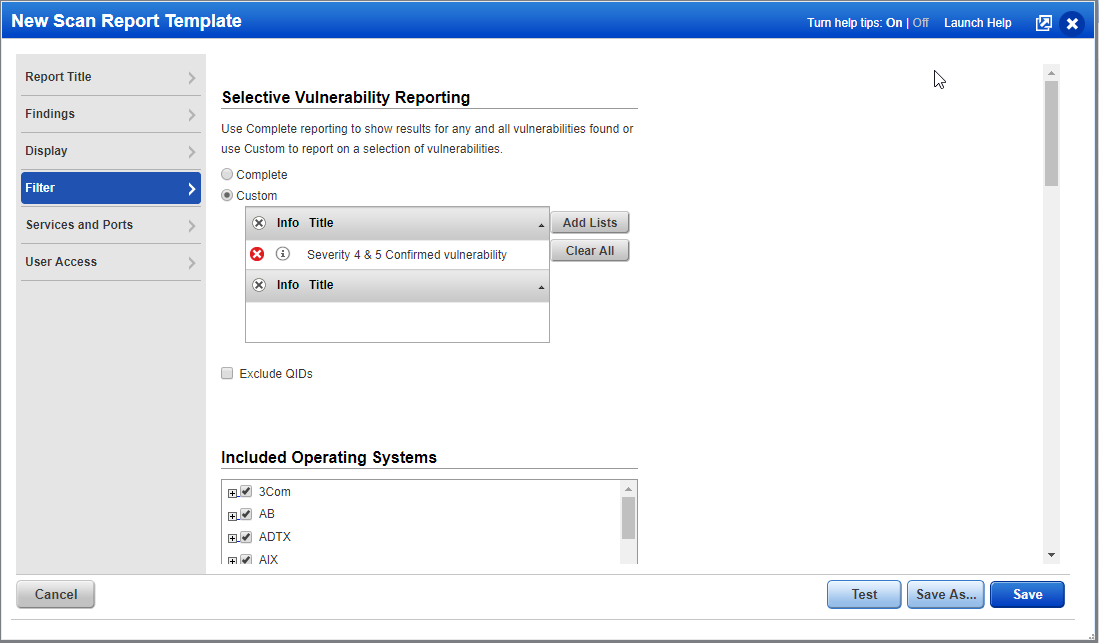Click the chevron on User Access
This screenshot has height=643, width=1099.
pyautogui.click(x=193, y=262)
